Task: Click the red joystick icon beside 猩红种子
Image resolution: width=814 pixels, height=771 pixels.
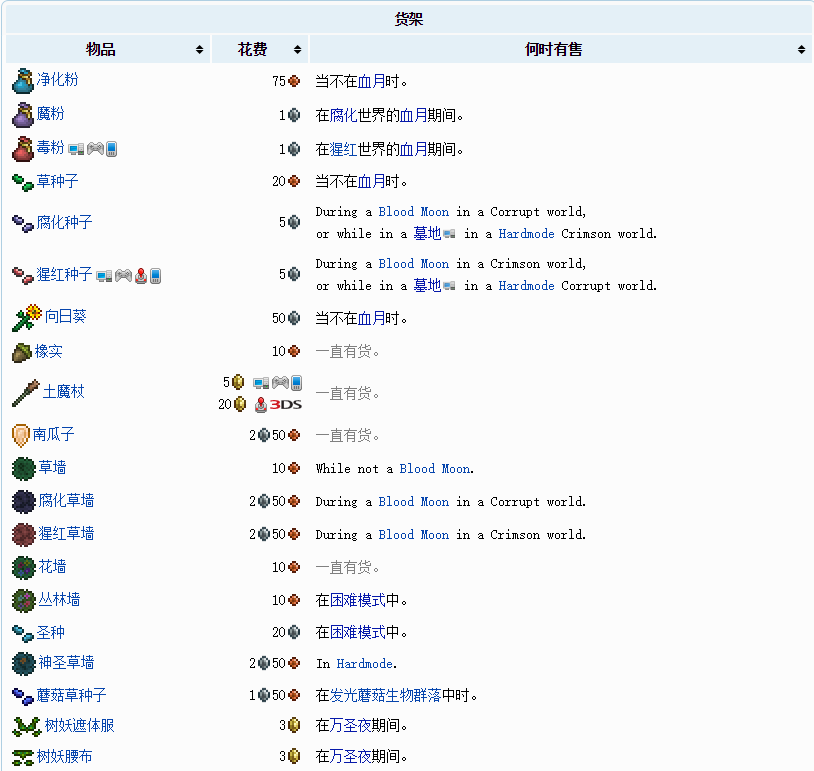Action: click(x=141, y=276)
